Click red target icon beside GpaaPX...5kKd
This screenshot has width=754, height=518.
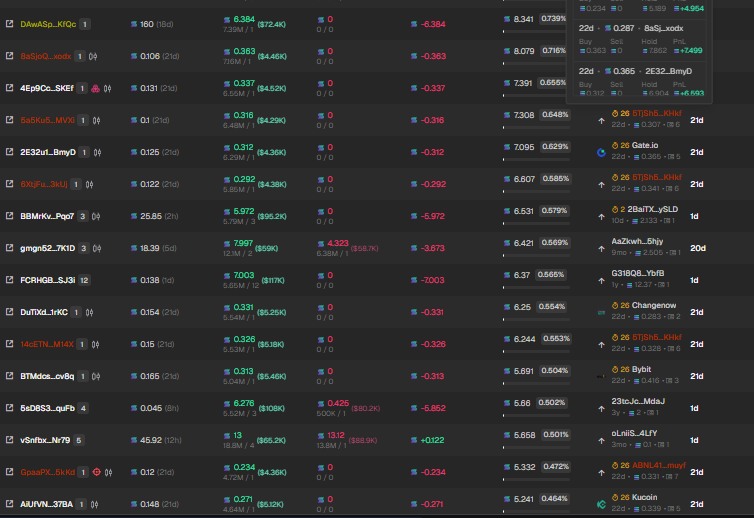coord(96,472)
